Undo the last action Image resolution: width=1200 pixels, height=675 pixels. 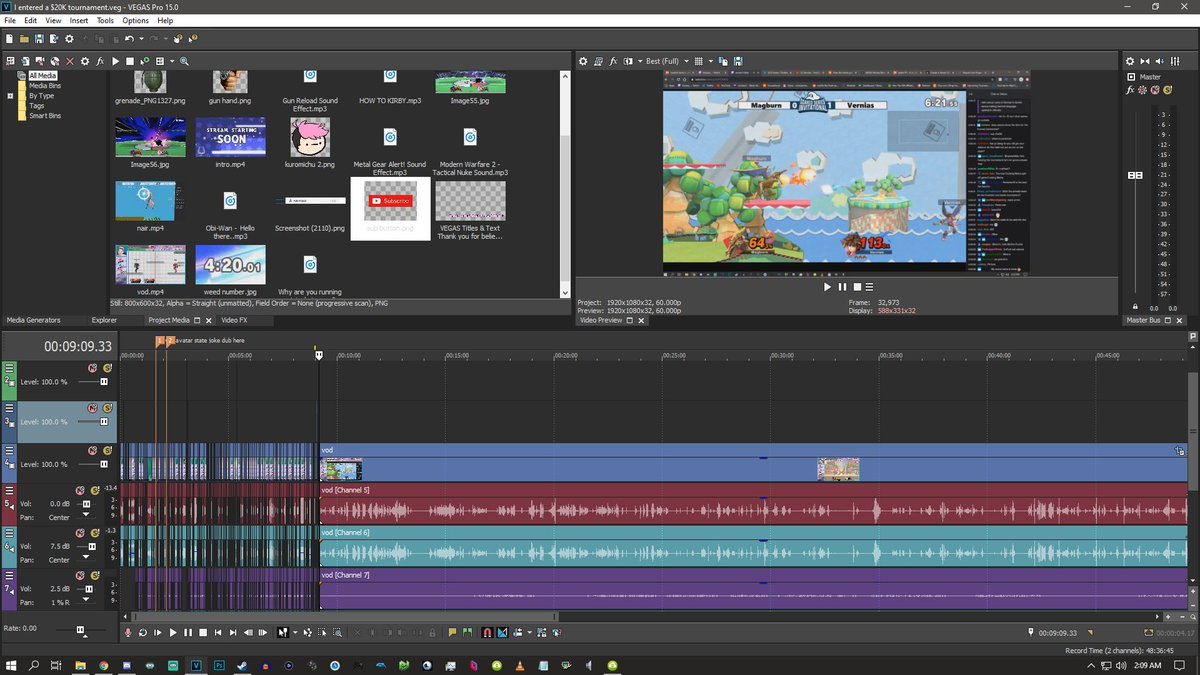pyautogui.click(x=129, y=39)
